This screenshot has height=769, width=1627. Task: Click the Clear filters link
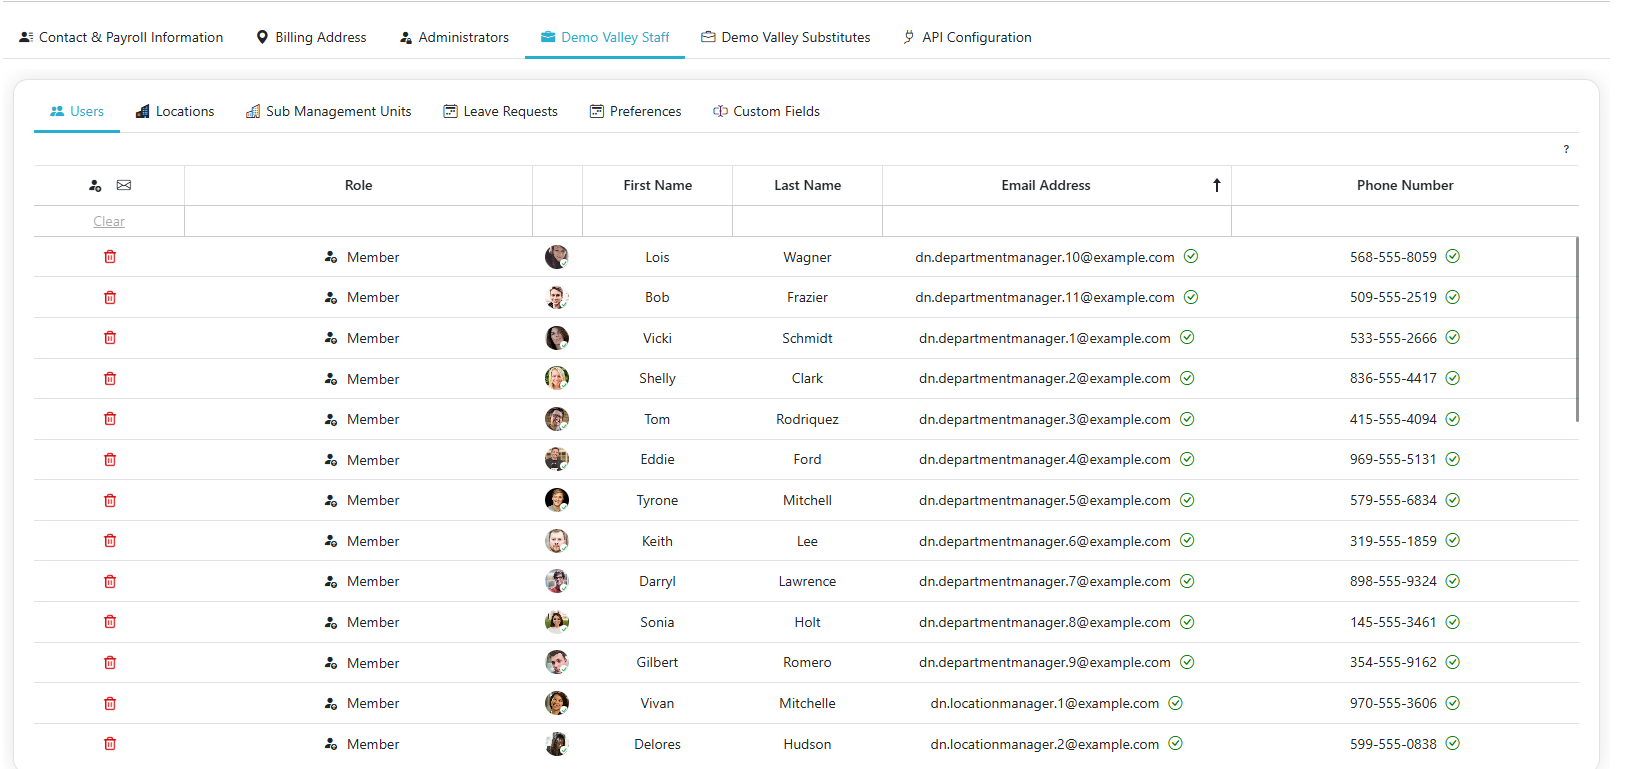109,221
